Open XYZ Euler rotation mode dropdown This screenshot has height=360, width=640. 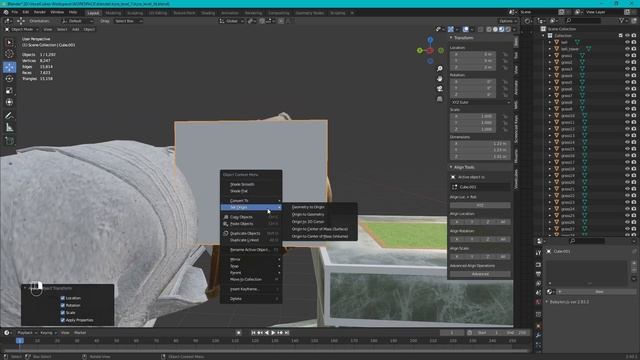(480, 102)
